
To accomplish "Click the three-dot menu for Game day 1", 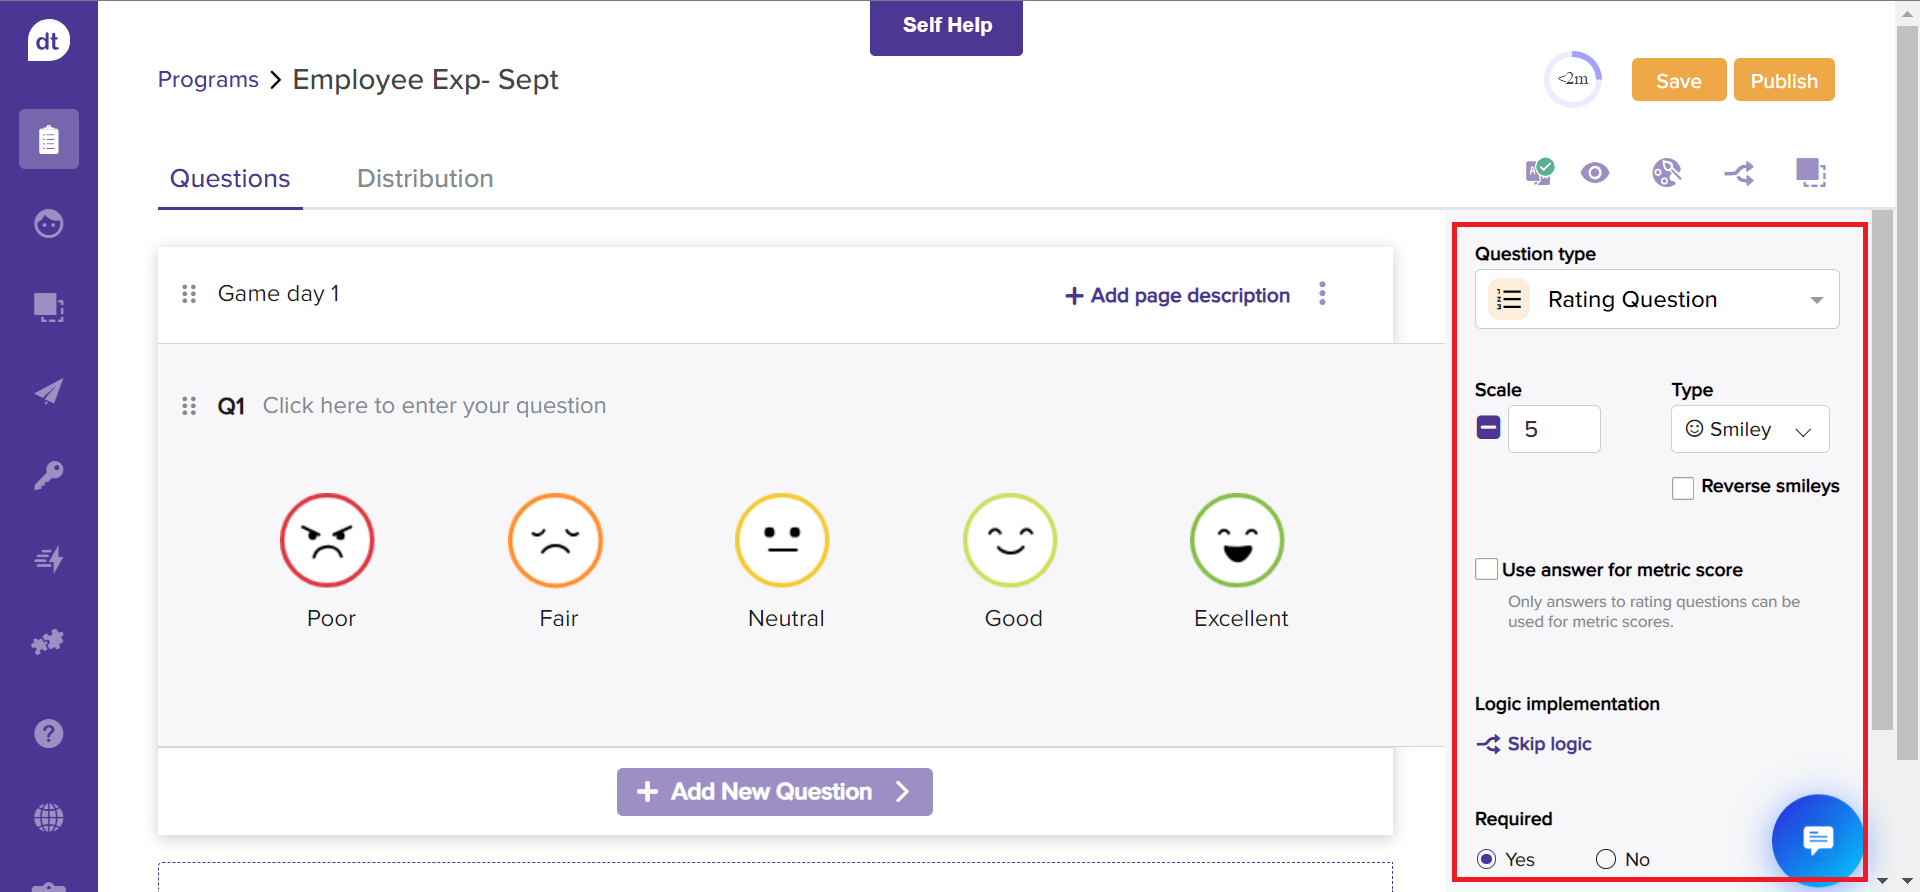I will point(1322,293).
